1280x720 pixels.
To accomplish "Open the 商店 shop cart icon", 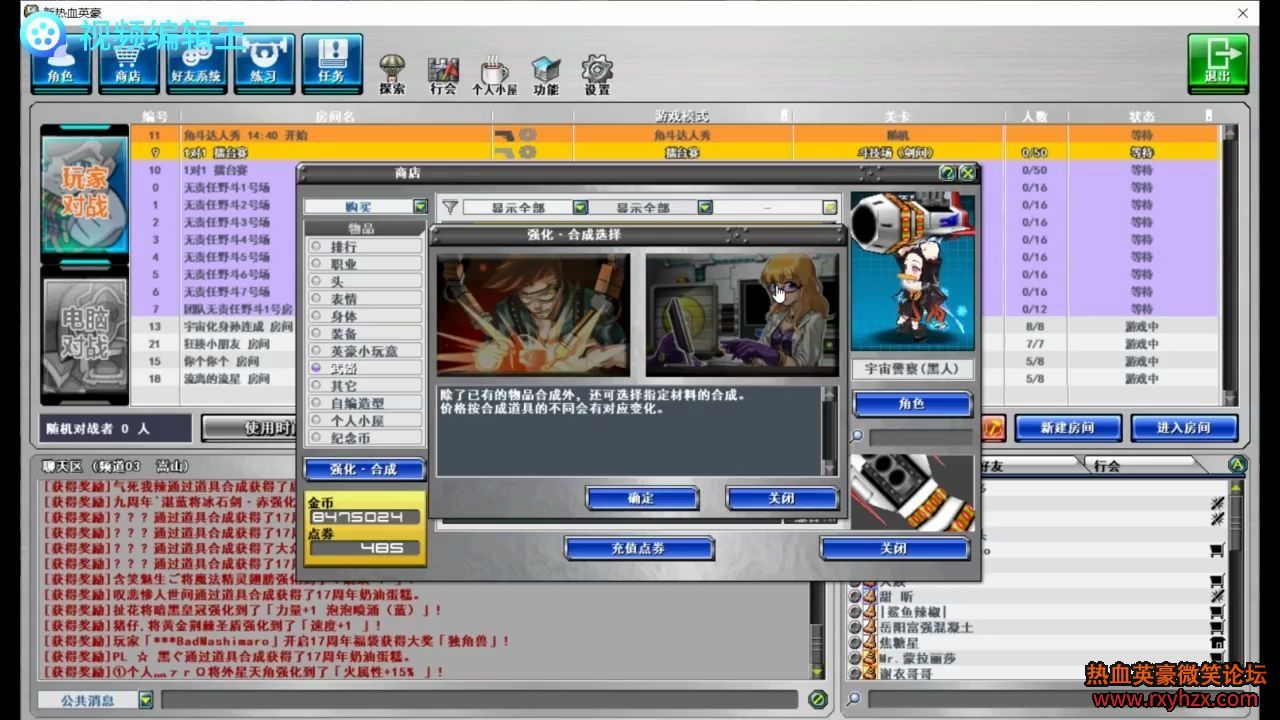I will pyautogui.click(x=127, y=63).
